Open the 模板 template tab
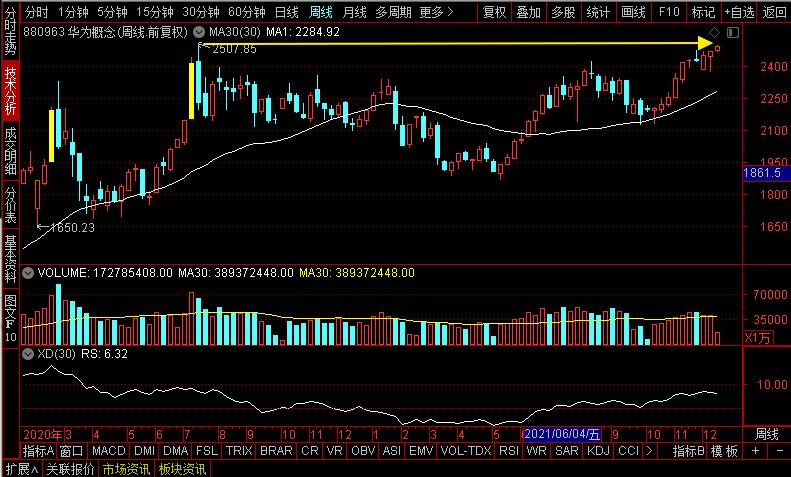 pyautogui.click(x=724, y=451)
